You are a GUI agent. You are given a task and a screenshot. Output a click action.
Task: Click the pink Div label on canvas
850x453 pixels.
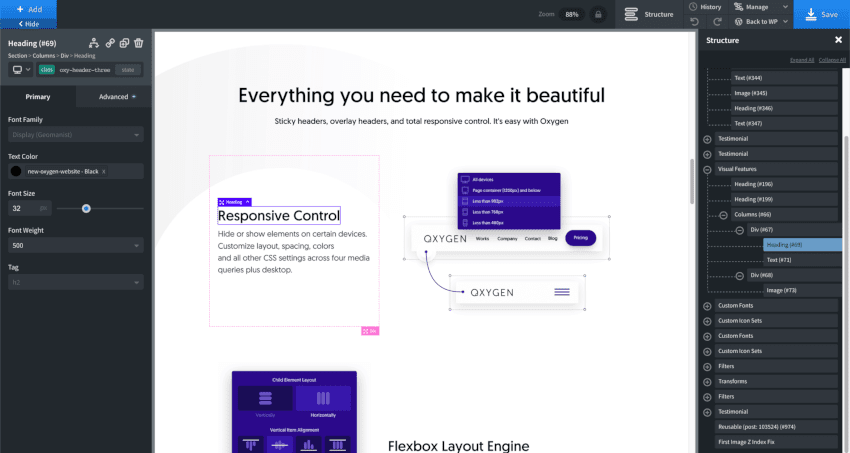(x=370, y=331)
